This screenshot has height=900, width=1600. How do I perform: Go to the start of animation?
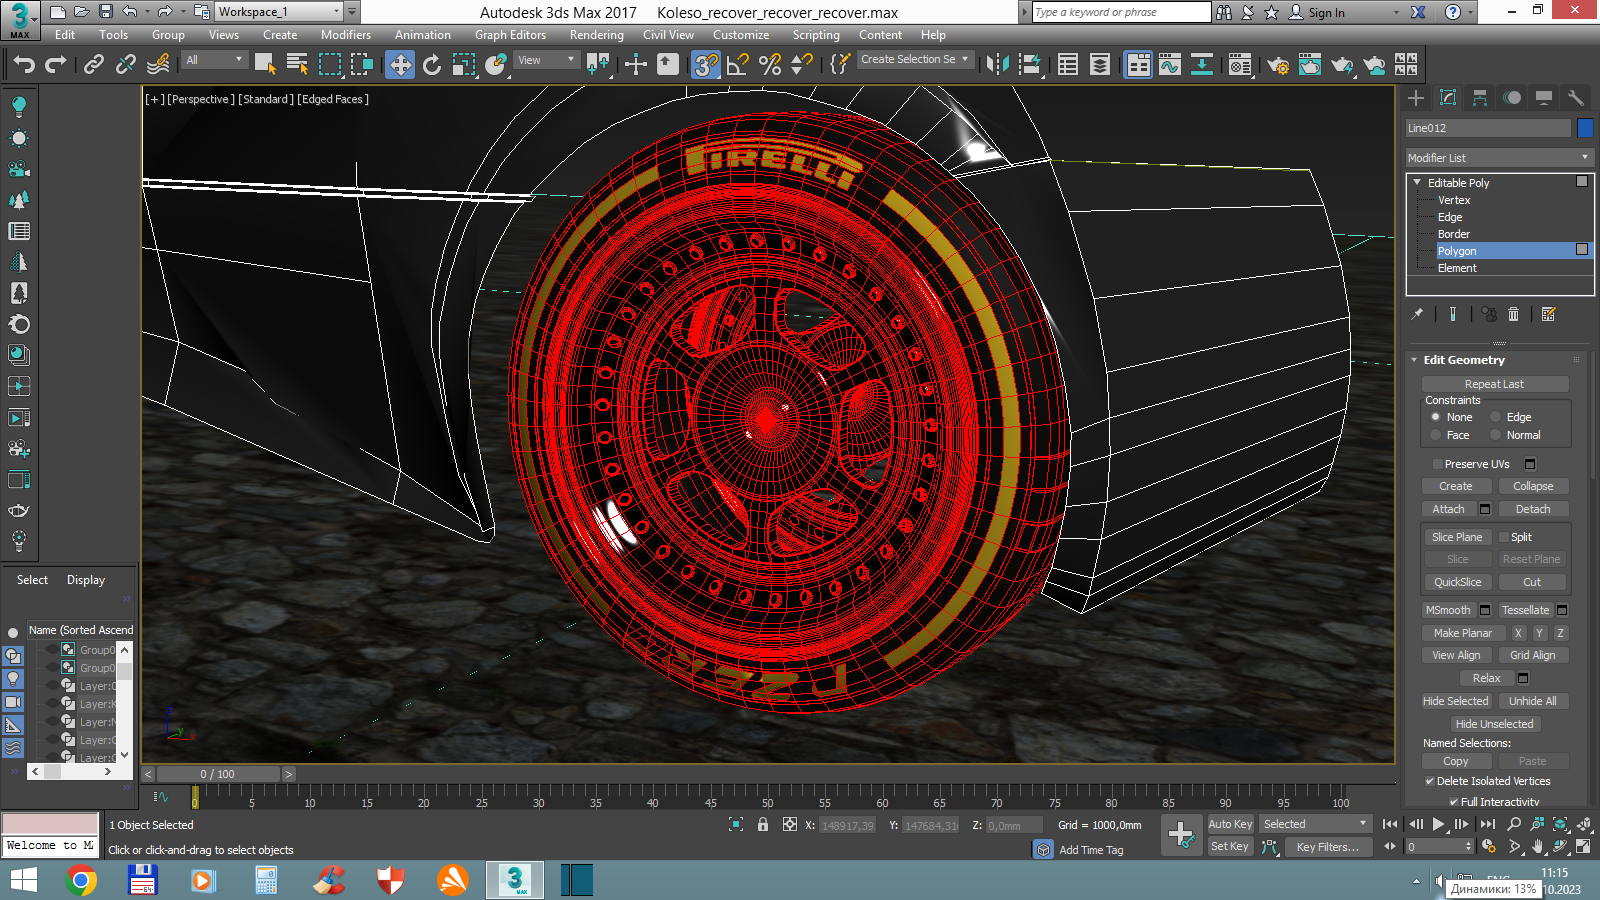tap(1390, 824)
